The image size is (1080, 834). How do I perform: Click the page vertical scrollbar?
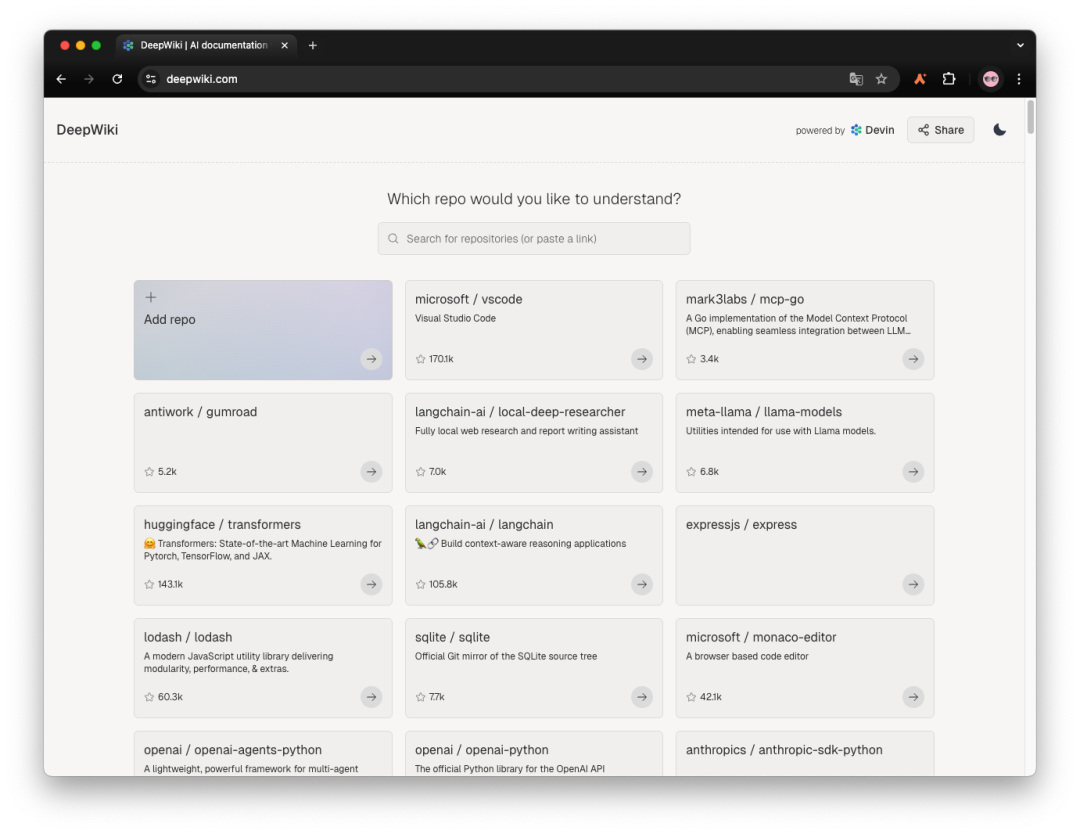pos(1030,118)
